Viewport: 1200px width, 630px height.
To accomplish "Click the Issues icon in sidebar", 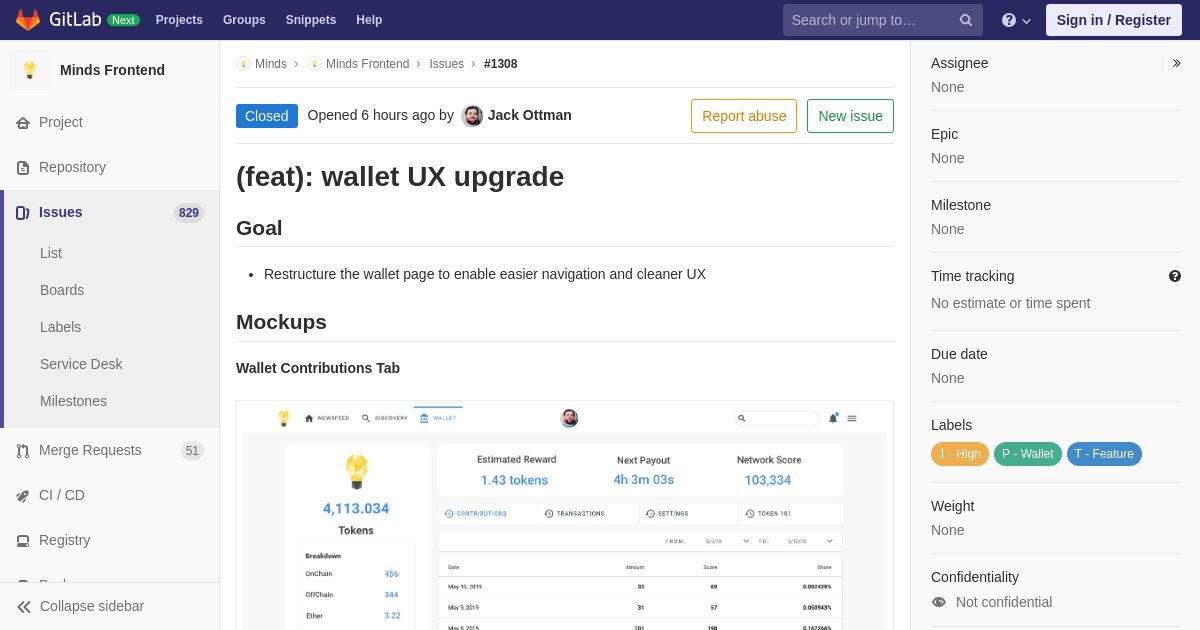I will 23,213.
